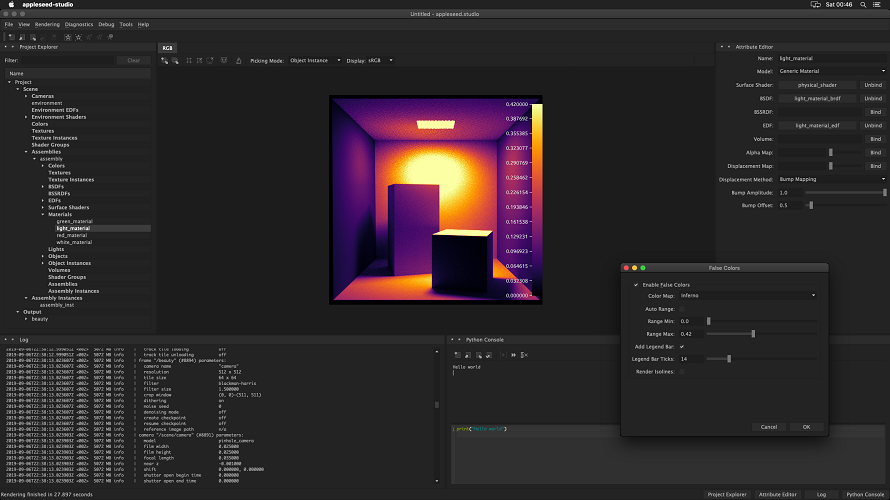The image size is (890, 500).
Task: Disable the Enable False Colors checkbox
Action: [636, 284]
